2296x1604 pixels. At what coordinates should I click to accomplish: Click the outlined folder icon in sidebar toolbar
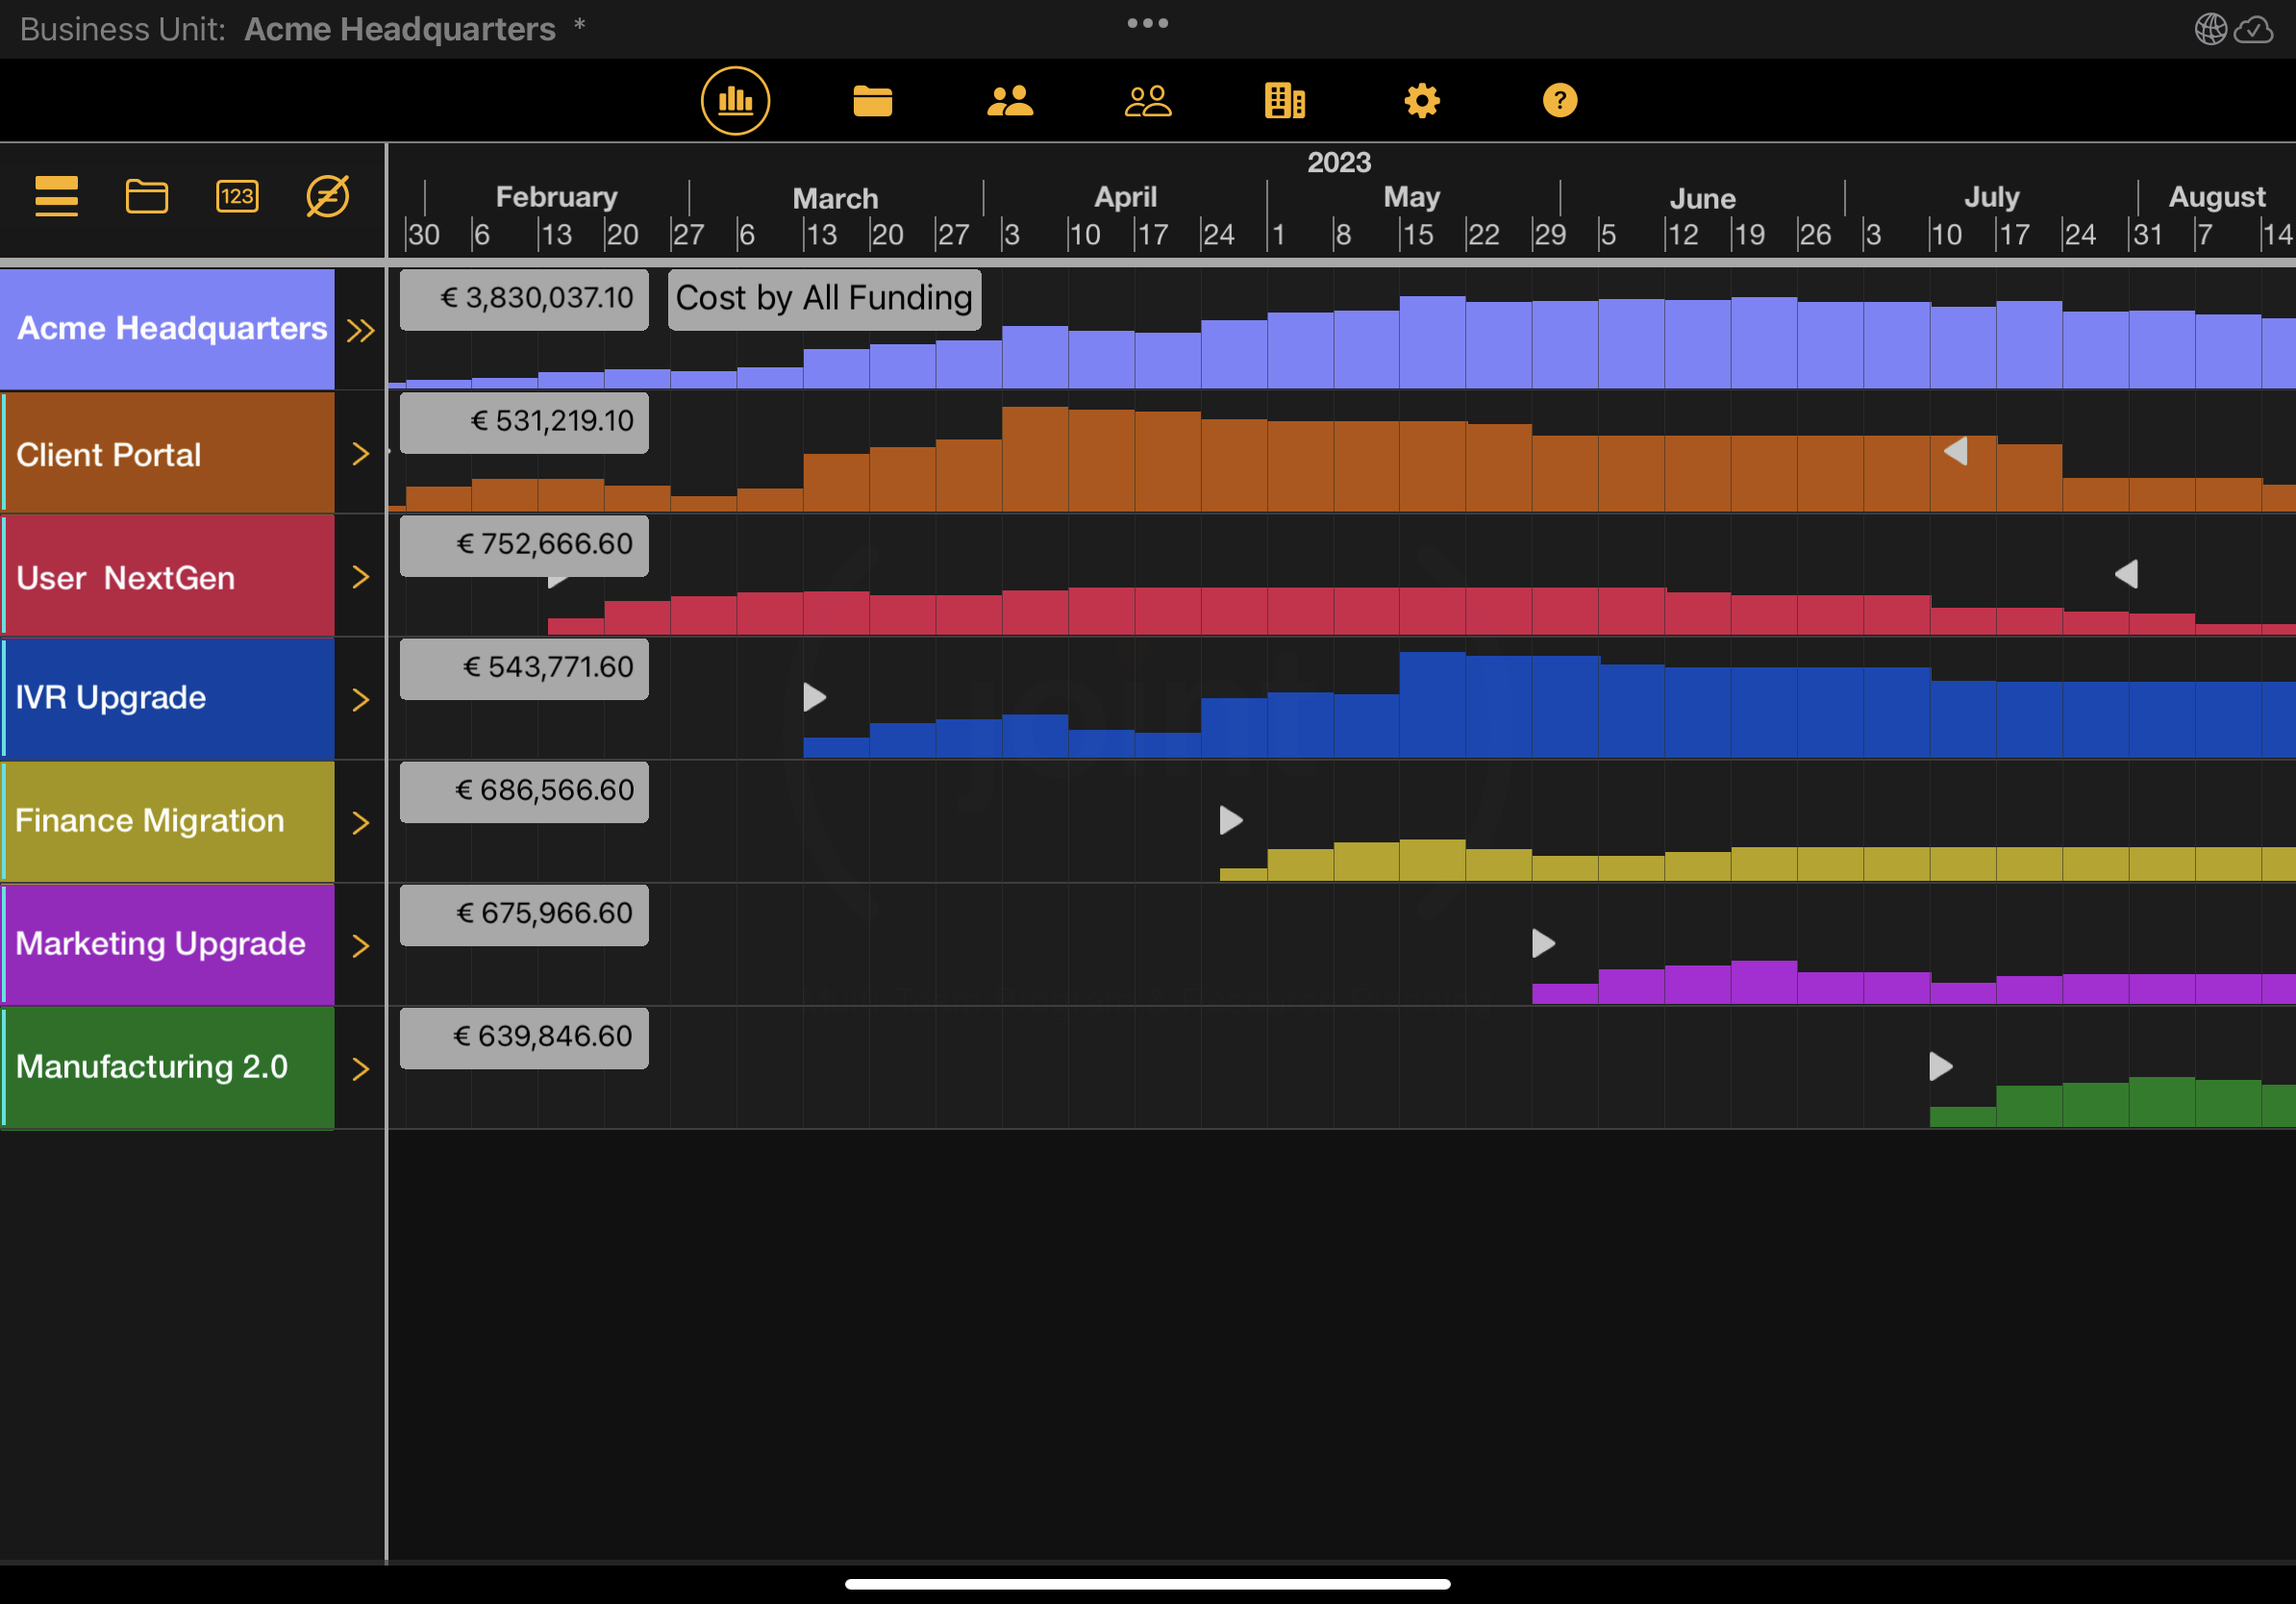click(x=146, y=196)
